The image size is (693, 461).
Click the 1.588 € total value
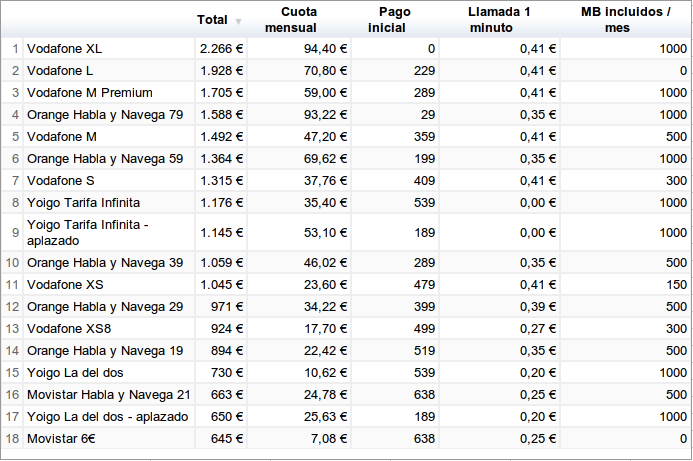[221, 115]
